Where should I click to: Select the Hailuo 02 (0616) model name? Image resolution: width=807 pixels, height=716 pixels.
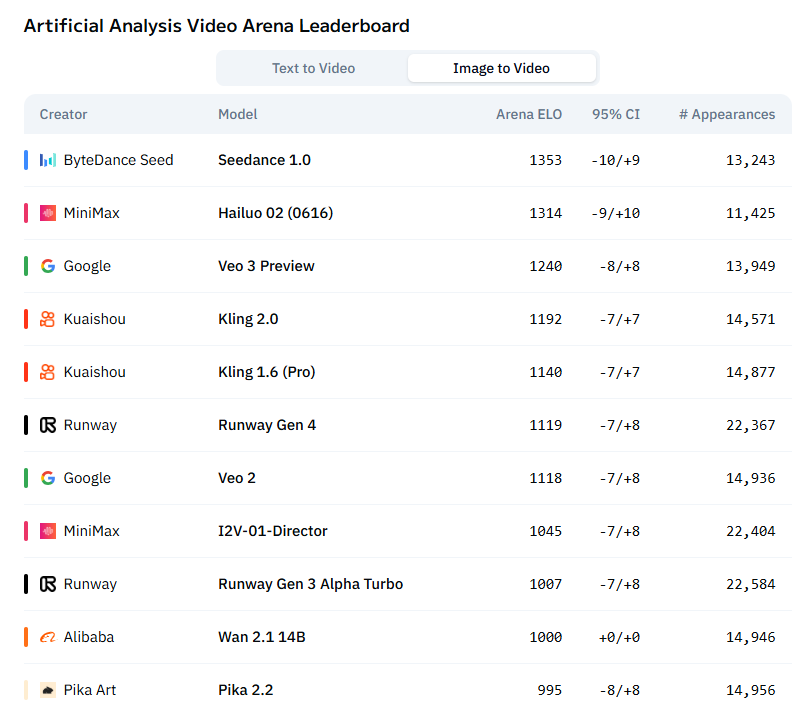pos(276,213)
